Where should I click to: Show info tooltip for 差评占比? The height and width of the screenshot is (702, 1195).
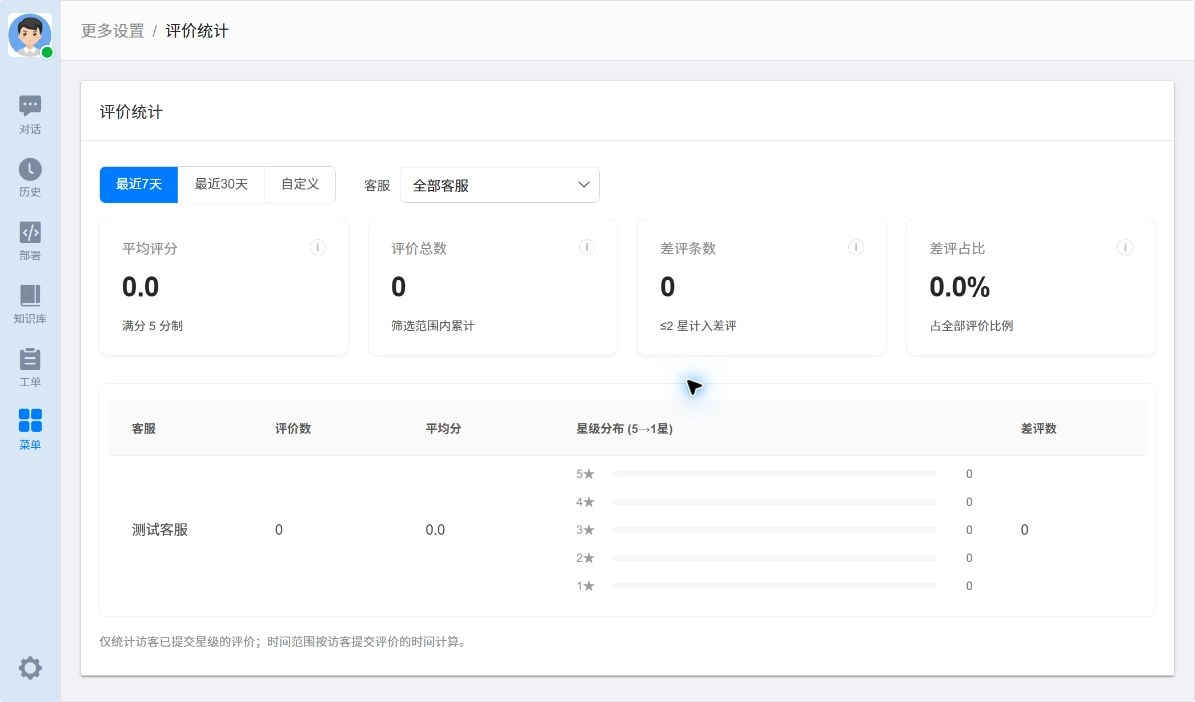1124,247
